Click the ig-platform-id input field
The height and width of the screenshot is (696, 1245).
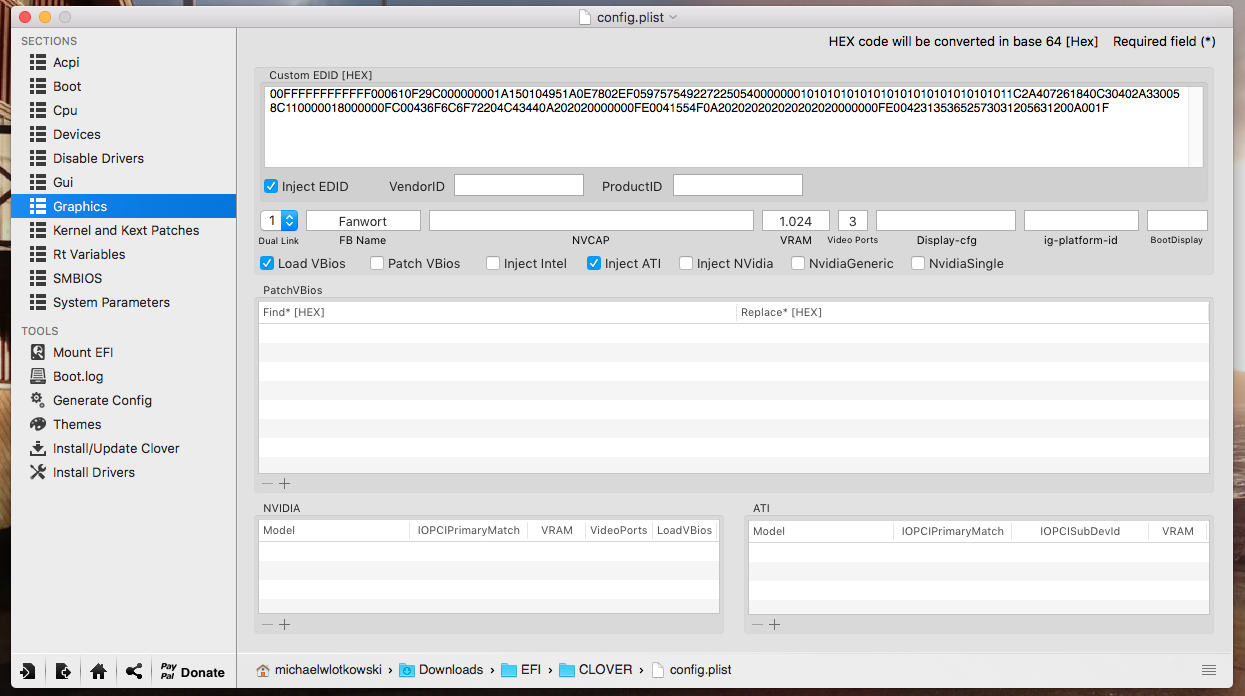click(x=1081, y=221)
